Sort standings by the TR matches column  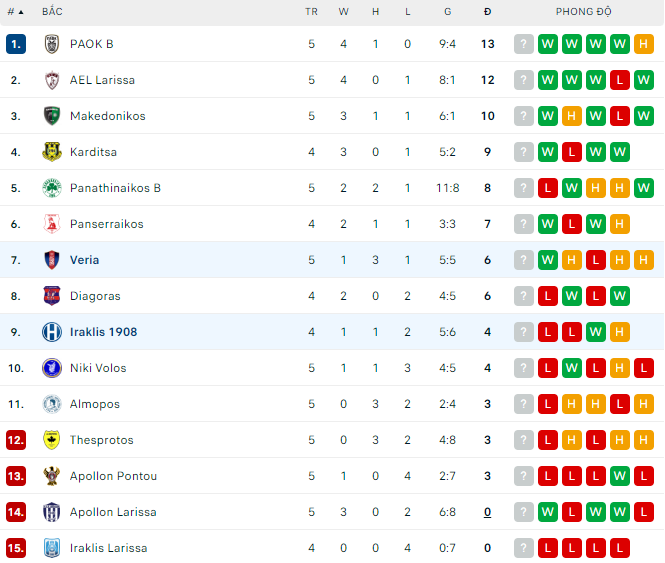(x=311, y=12)
